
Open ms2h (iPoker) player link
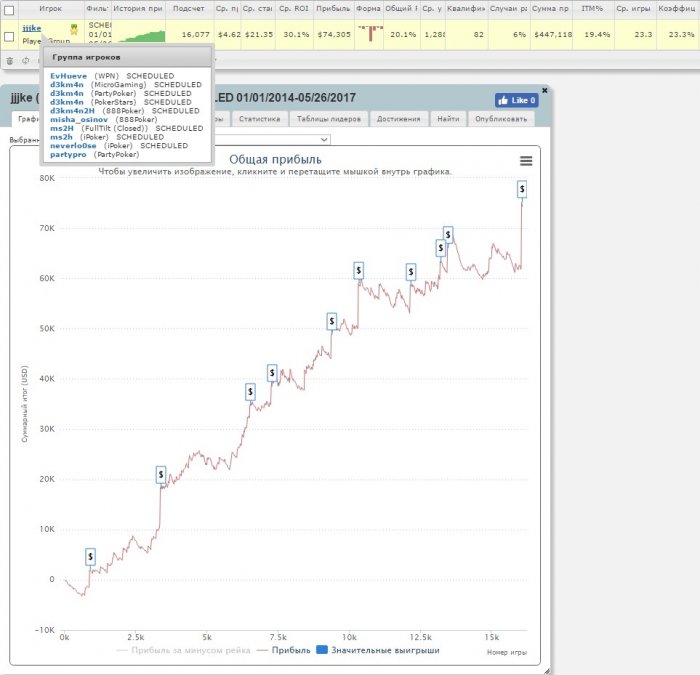pos(61,137)
